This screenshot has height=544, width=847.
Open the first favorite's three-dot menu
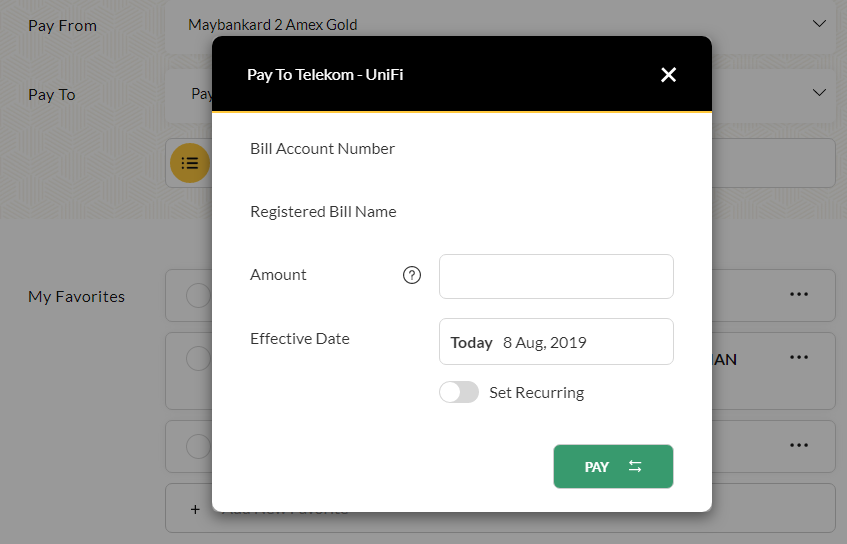pos(798,295)
